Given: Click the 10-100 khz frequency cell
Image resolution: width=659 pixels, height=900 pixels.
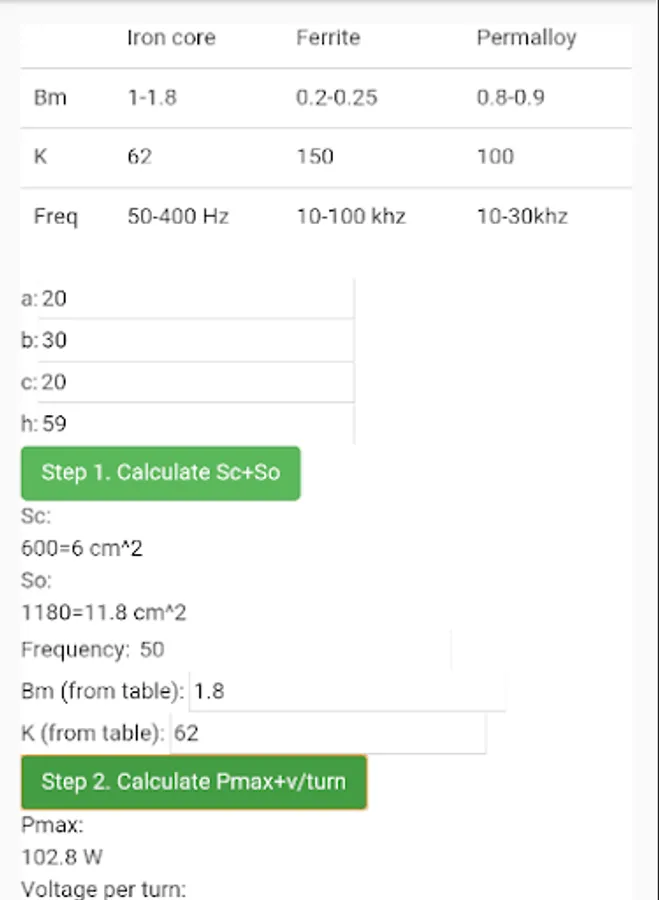Looking at the screenshot, I should 351,216.
